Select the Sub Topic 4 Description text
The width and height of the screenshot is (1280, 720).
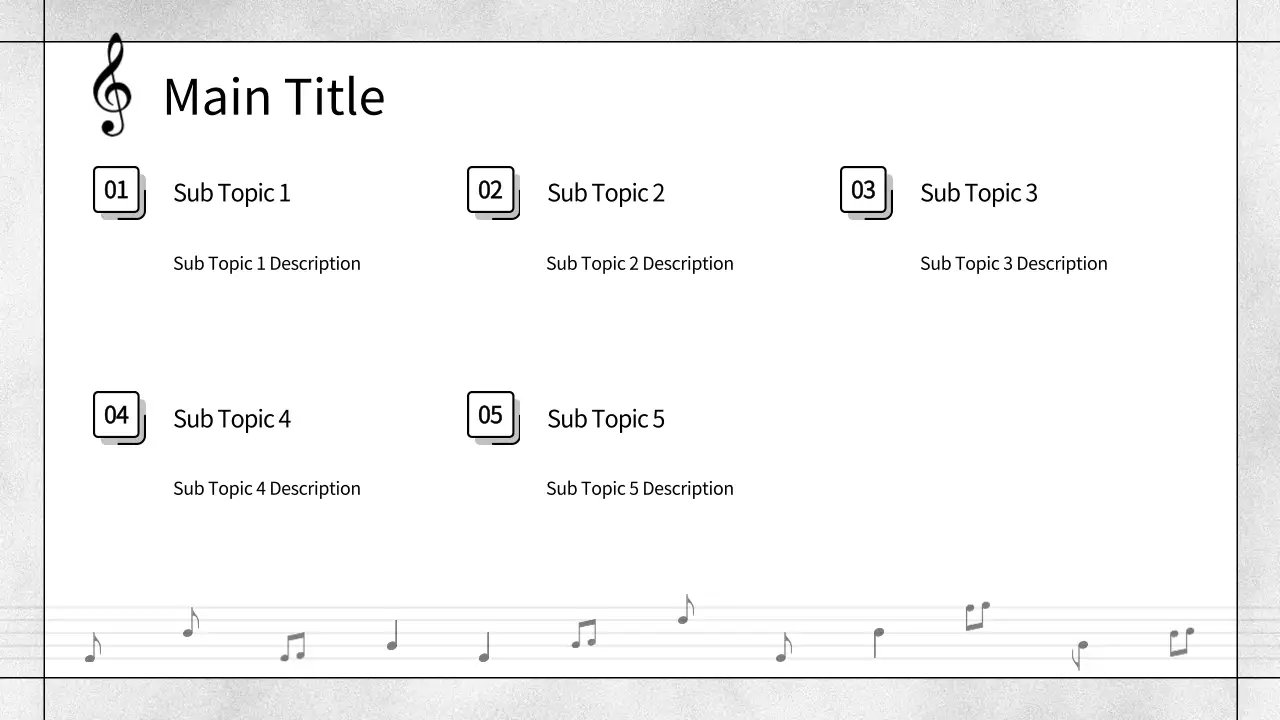[x=266, y=489]
